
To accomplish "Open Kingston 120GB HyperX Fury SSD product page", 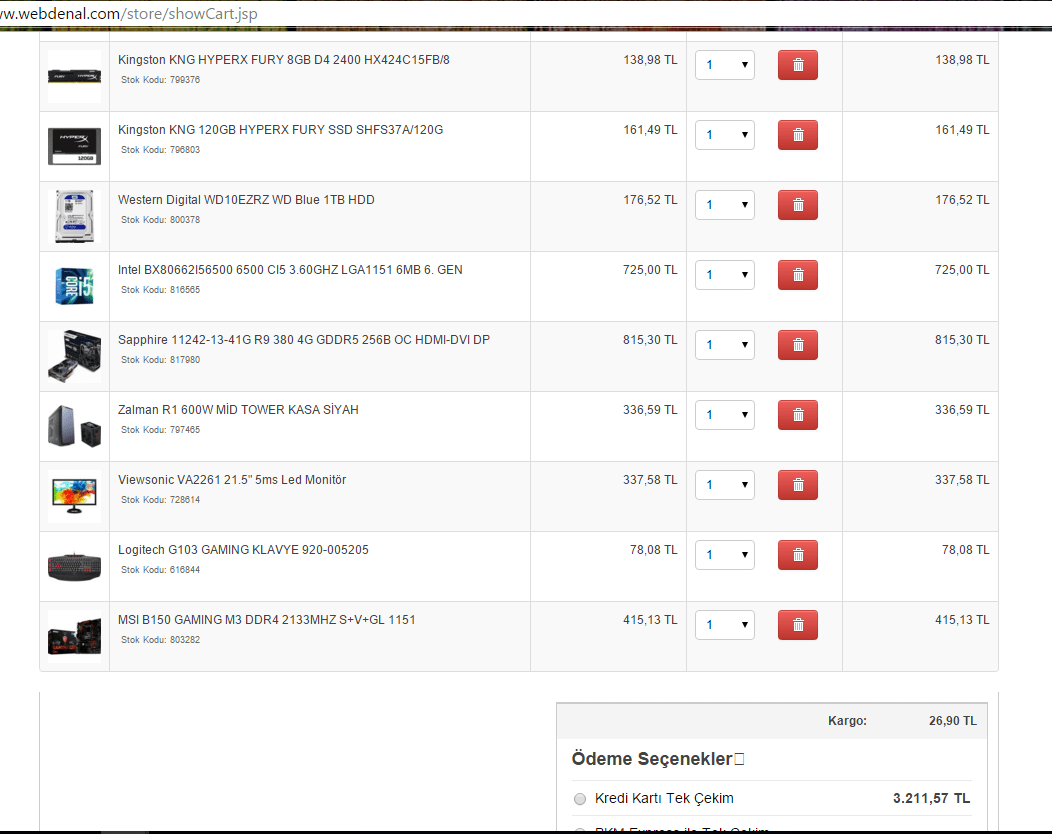I will 280,129.
